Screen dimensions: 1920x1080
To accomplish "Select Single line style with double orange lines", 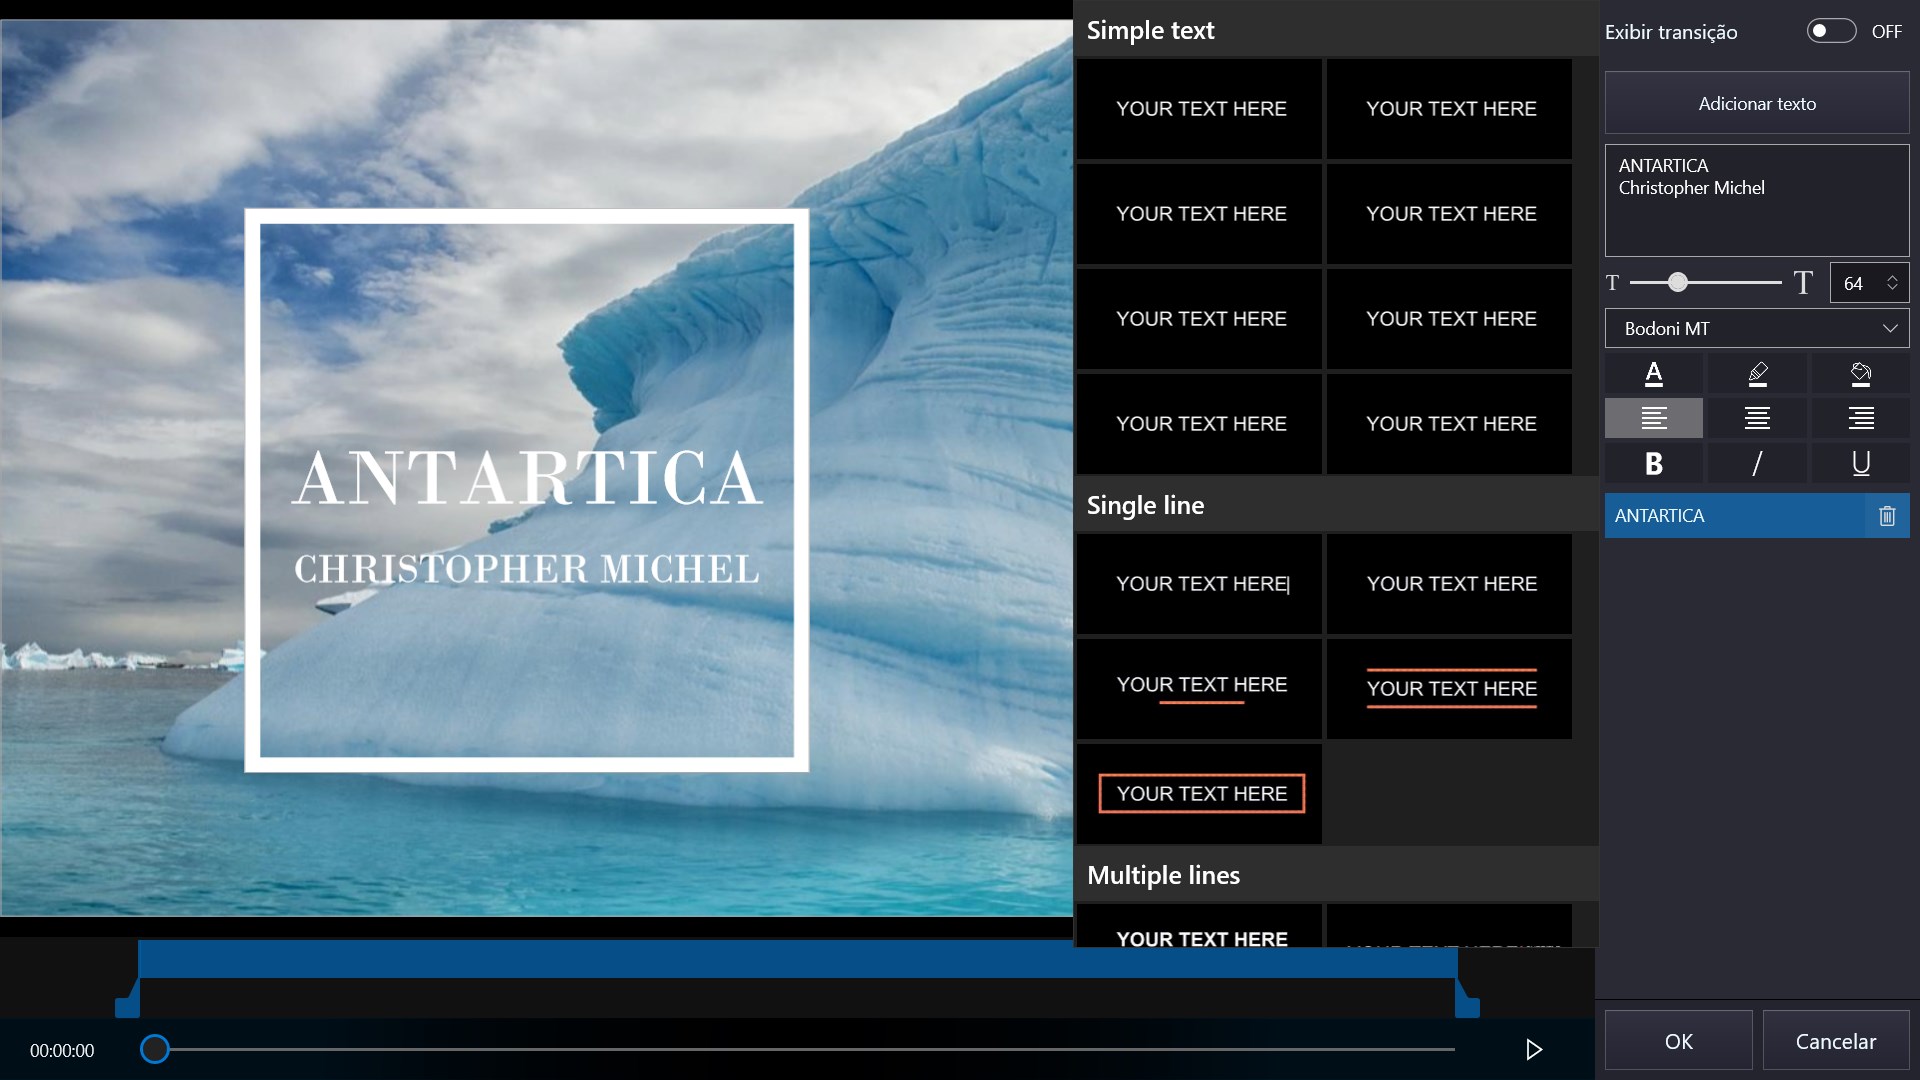I will tap(1450, 689).
